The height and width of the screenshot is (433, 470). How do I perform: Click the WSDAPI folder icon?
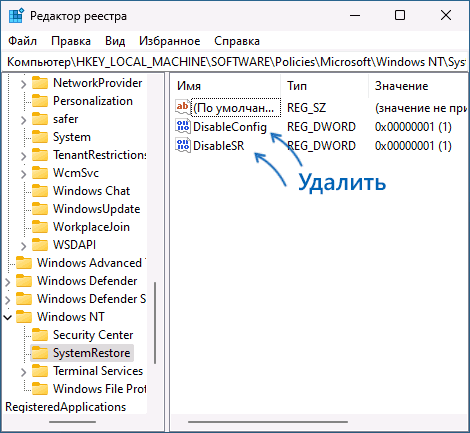tap(40, 245)
